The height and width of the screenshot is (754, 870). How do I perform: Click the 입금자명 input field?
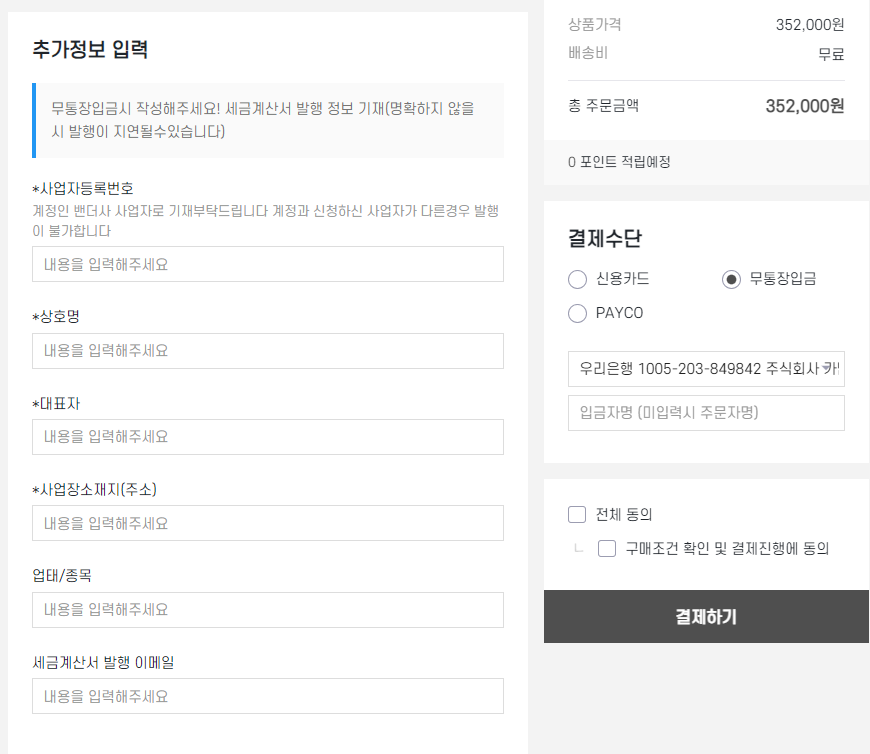pos(706,412)
